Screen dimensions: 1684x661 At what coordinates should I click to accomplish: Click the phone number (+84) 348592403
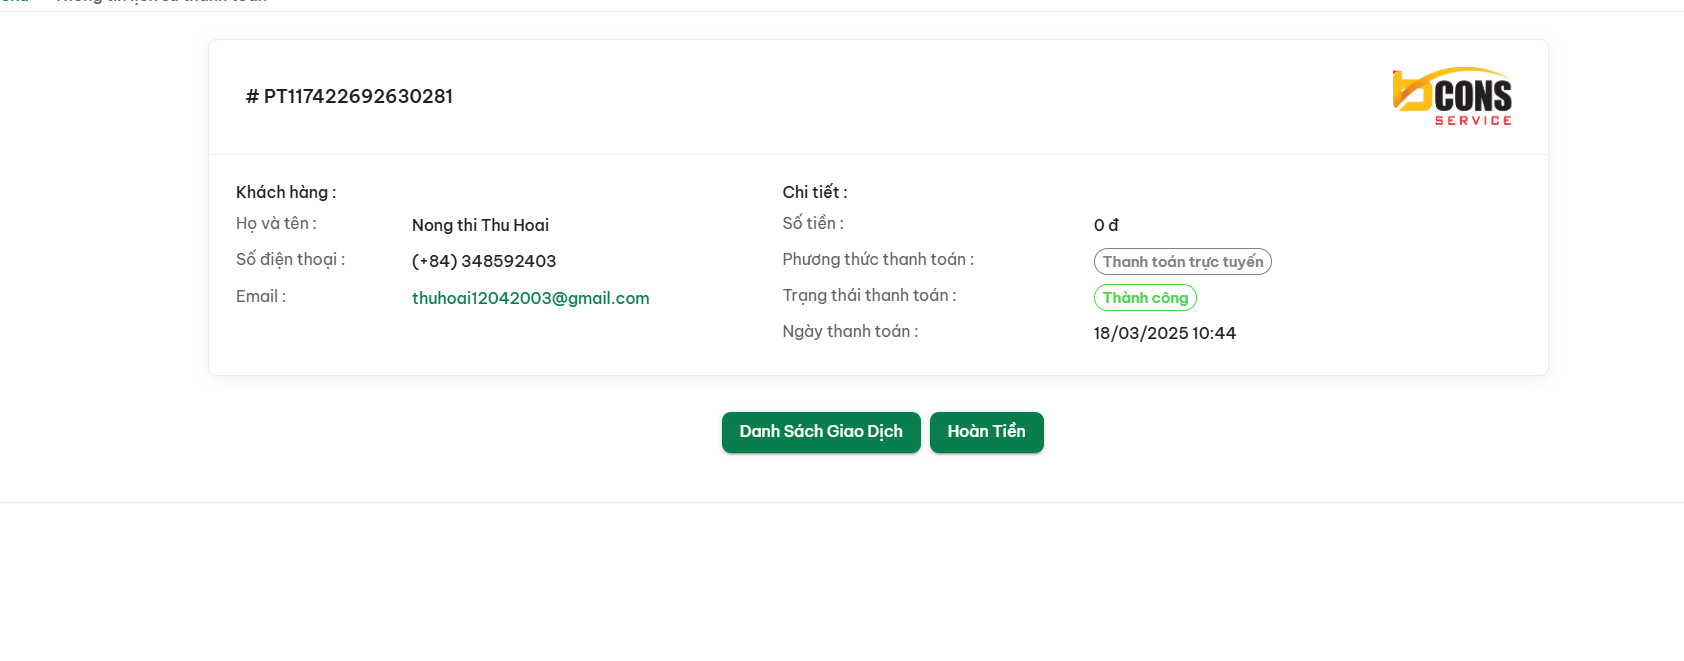484,261
